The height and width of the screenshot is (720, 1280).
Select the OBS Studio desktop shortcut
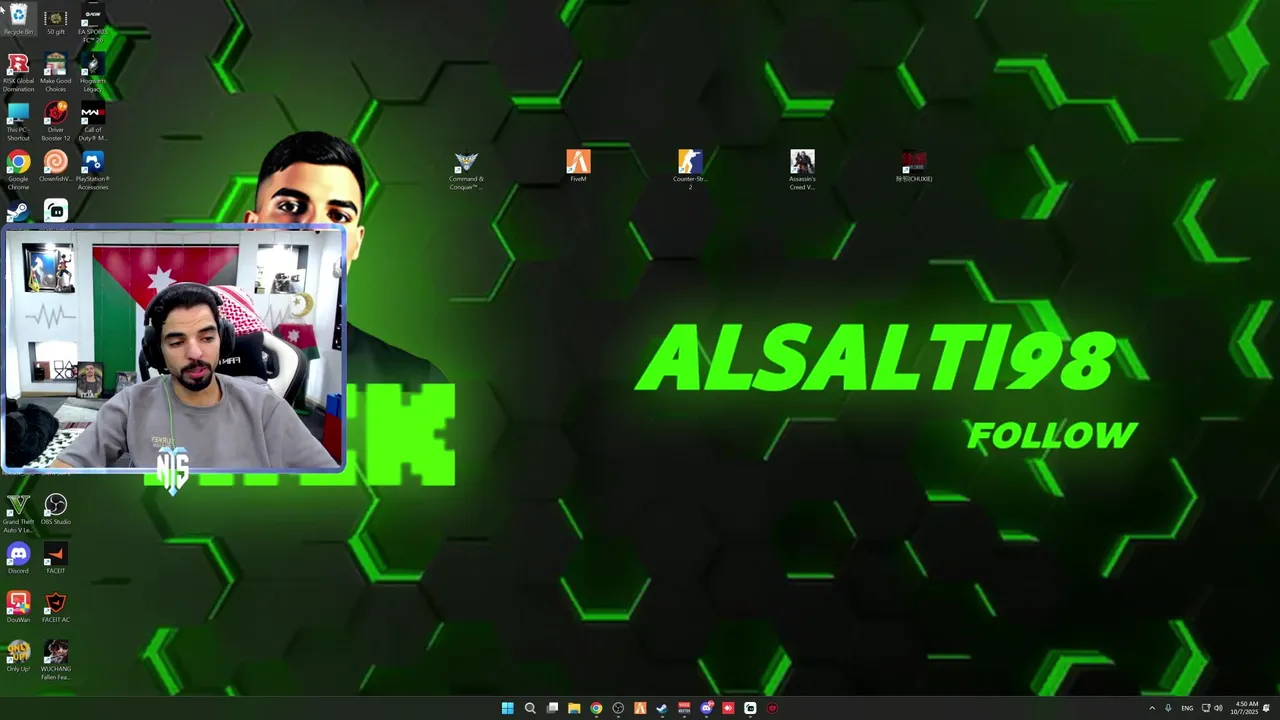coord(56,510)
